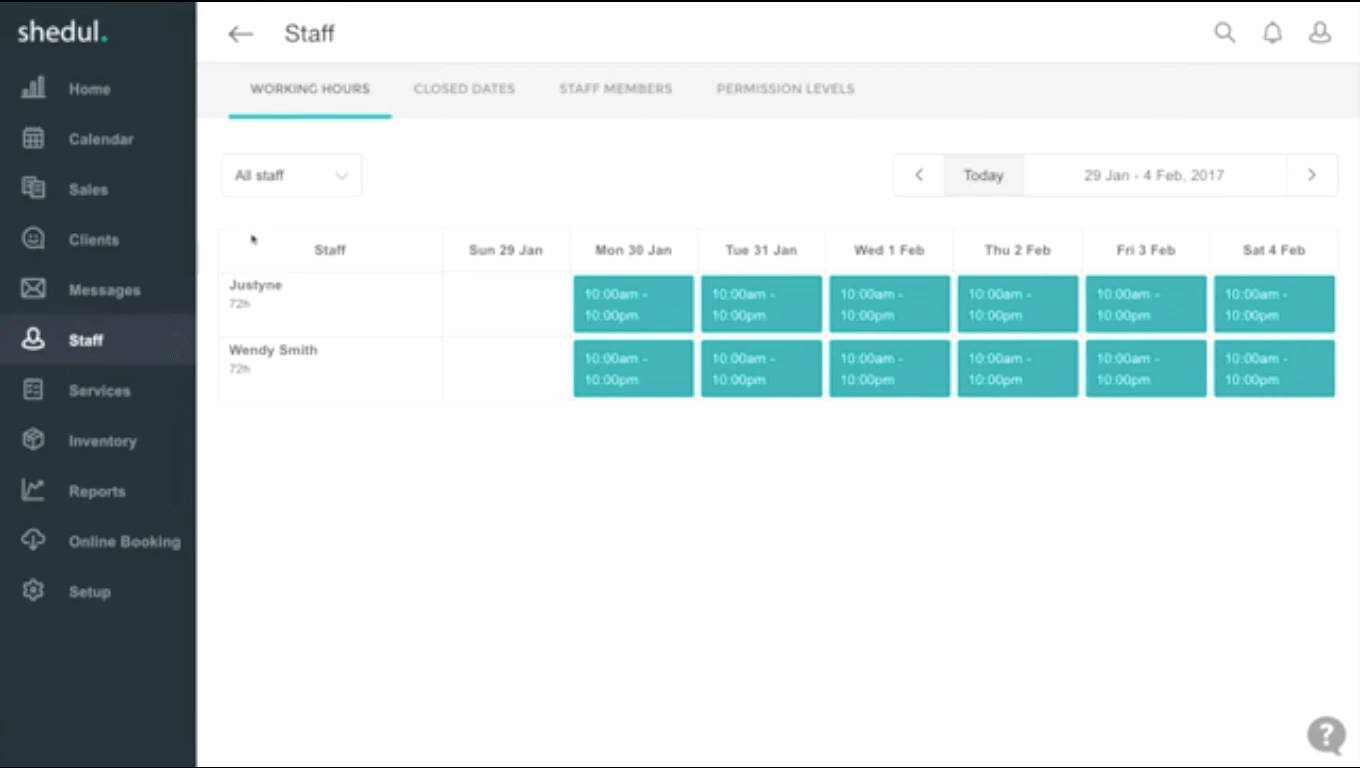
Task: Click the search magnifier icon
Action: coord(1224,32)
